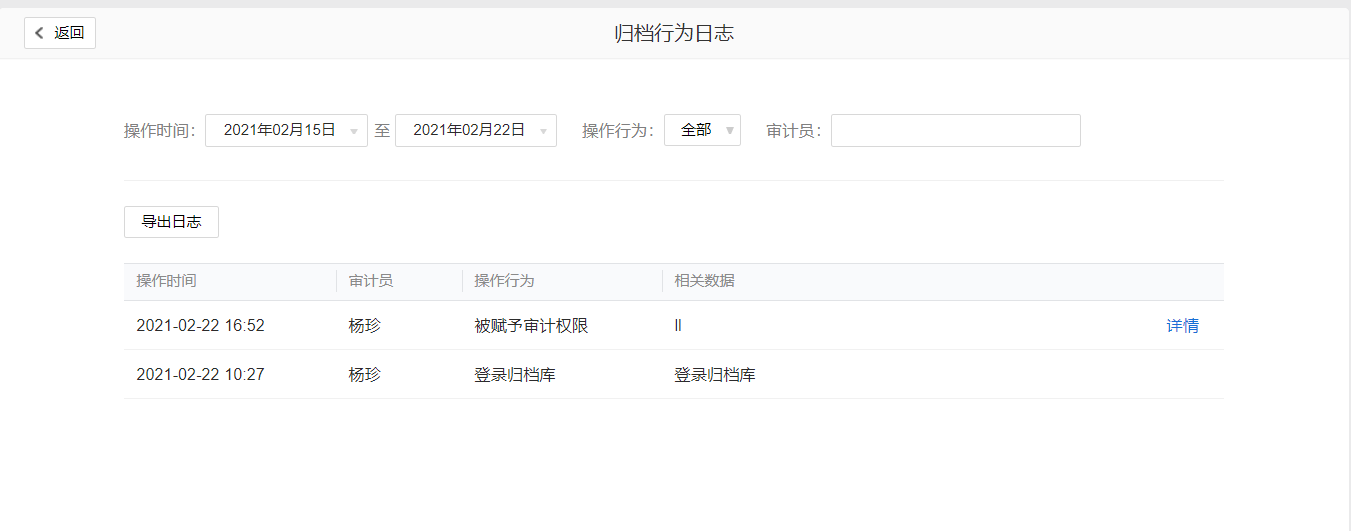Image resolution: width=1351 pixels, height=531 pixels.
Task: Click the 操作行为 column header
Action: (504, 281)
